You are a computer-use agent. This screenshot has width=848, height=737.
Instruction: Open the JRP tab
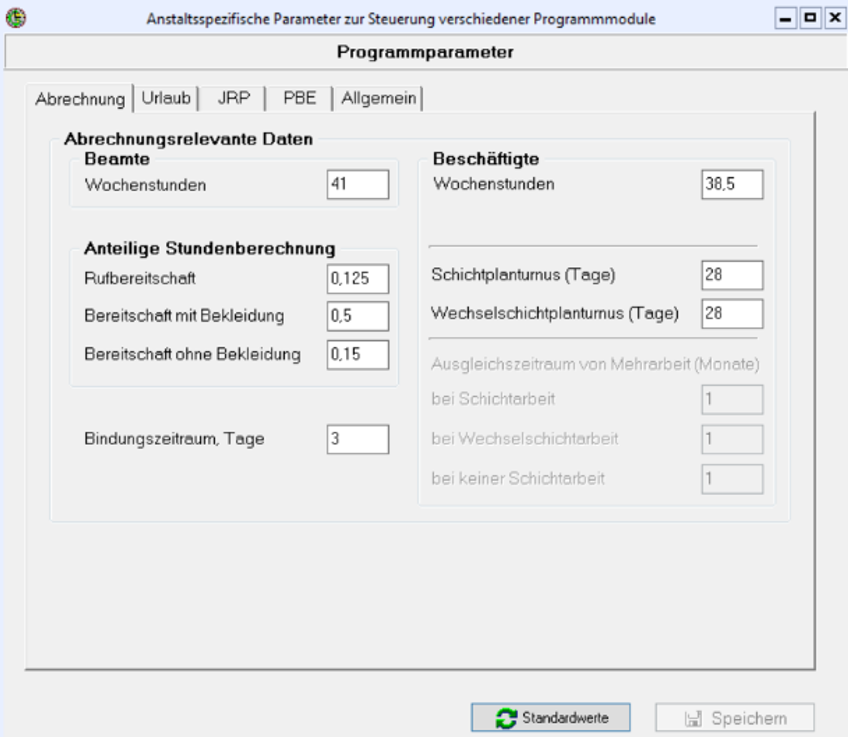[x=234, y=98]
